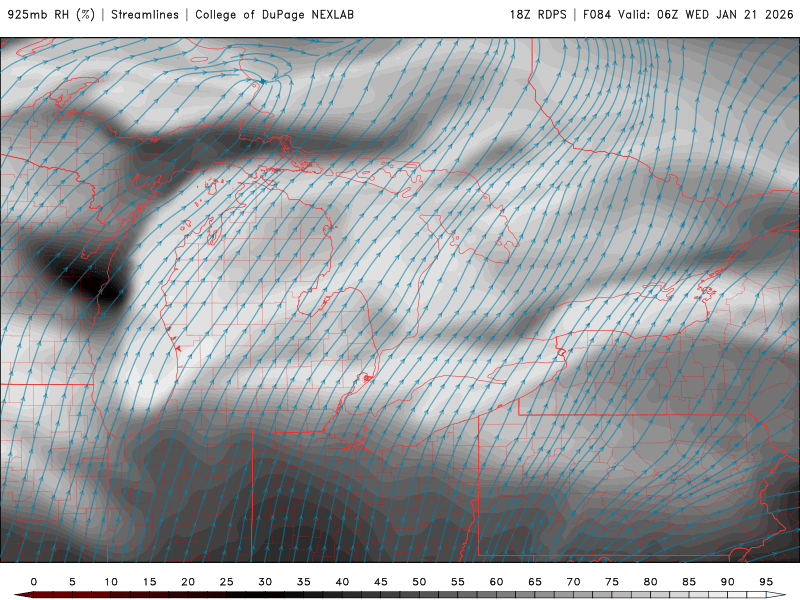Select the '50' percent scale label
This screenshot has height=600, width=800.
[419, 582]
